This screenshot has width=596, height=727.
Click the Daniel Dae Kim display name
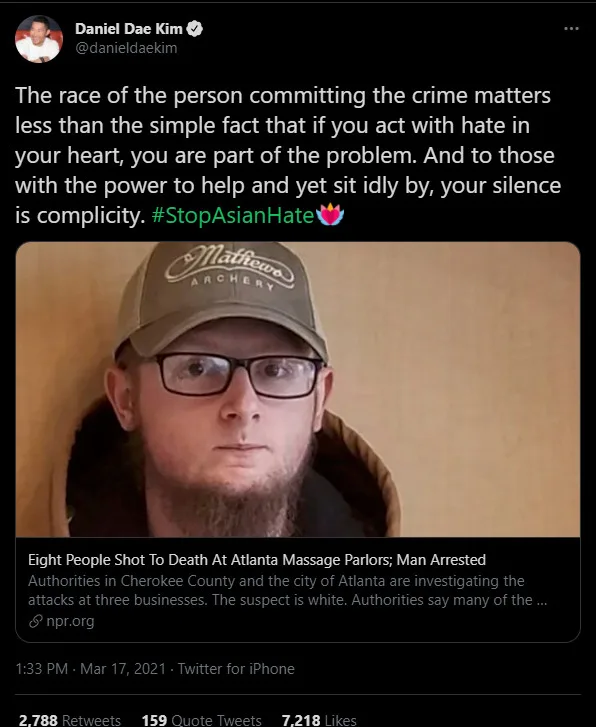128,29
